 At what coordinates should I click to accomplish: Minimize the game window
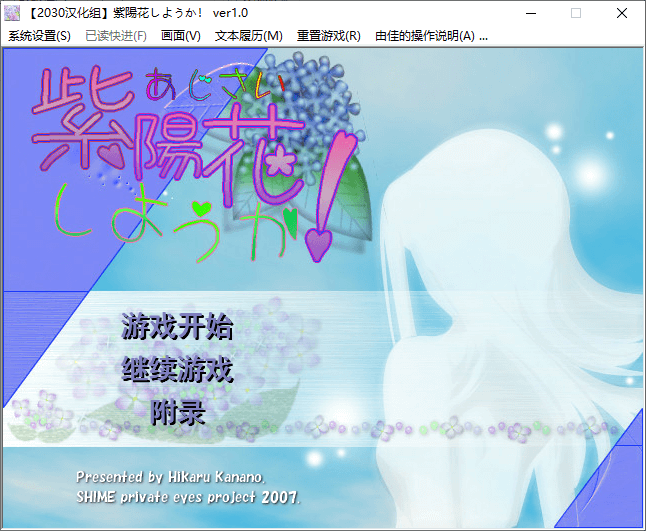(529, 12)
